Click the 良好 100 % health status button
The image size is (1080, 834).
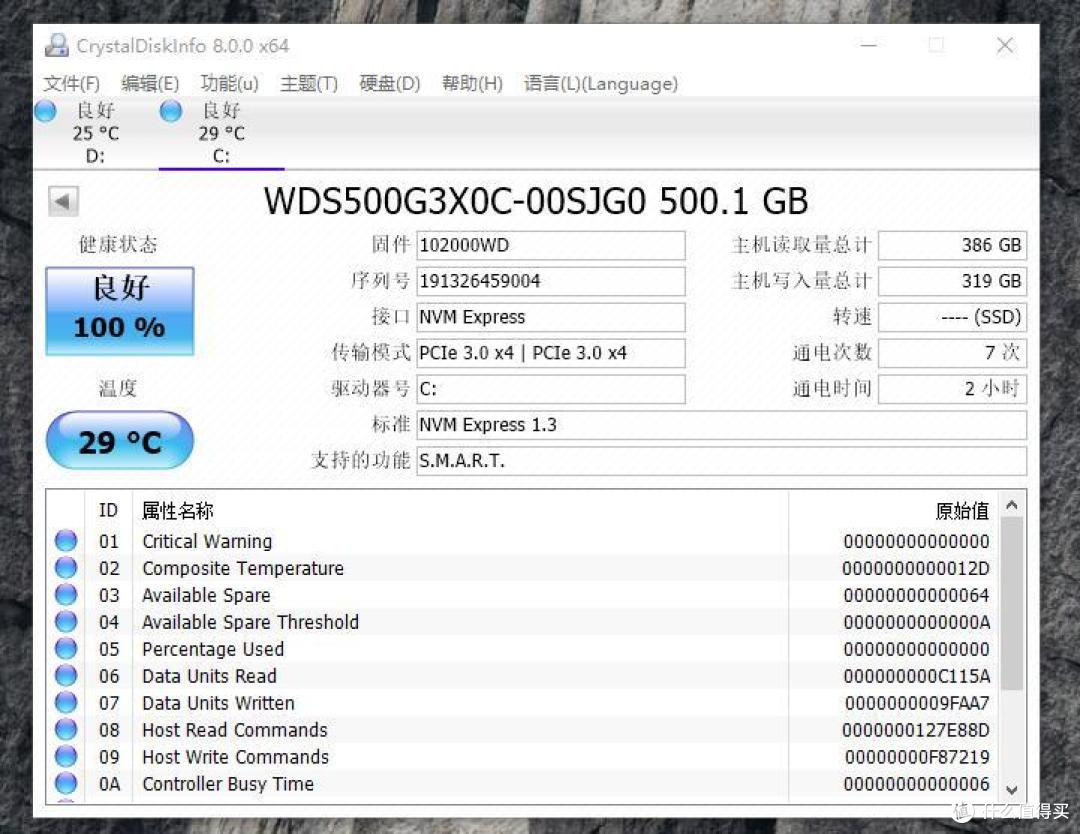(x=120, y=311)
